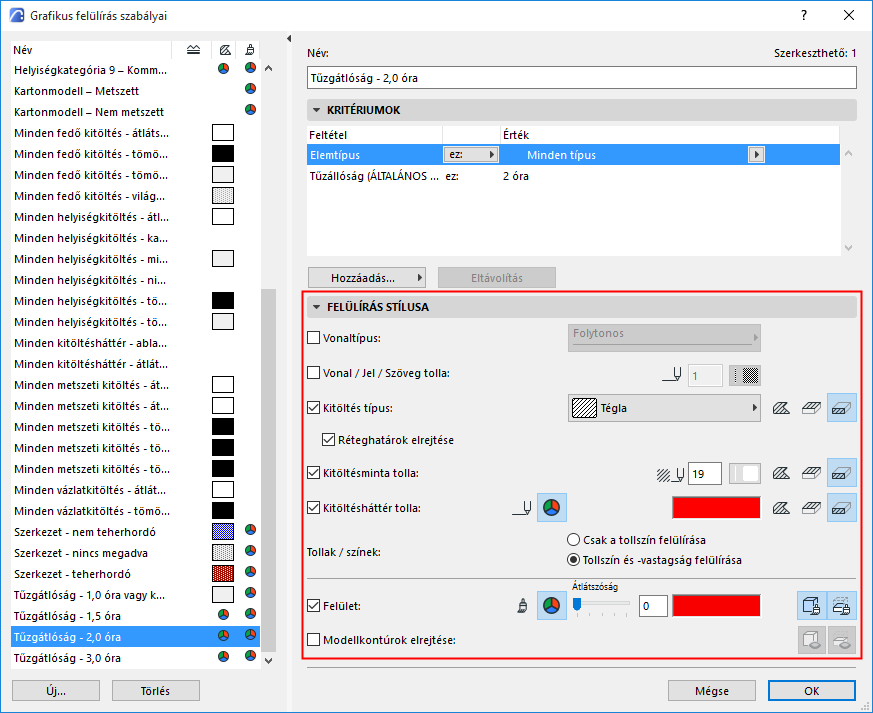Select rule Tűzgátlóság - 1,5 óra

(135, 616)
